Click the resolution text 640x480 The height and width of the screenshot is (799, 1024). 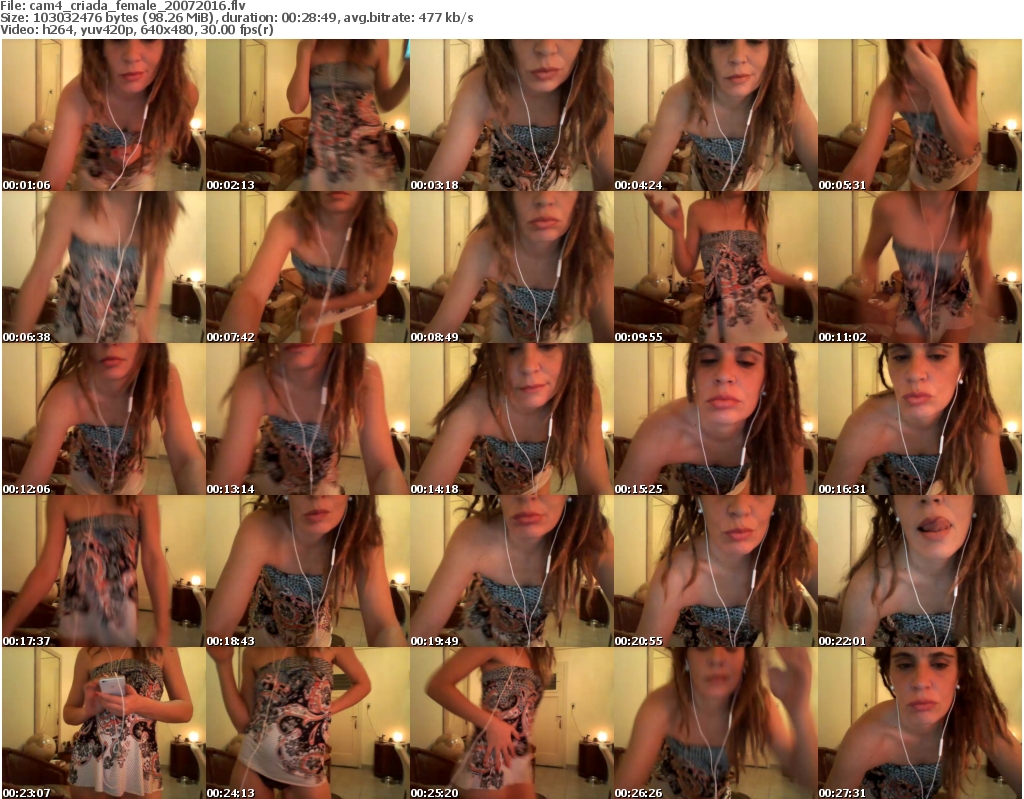coord(168,29)
